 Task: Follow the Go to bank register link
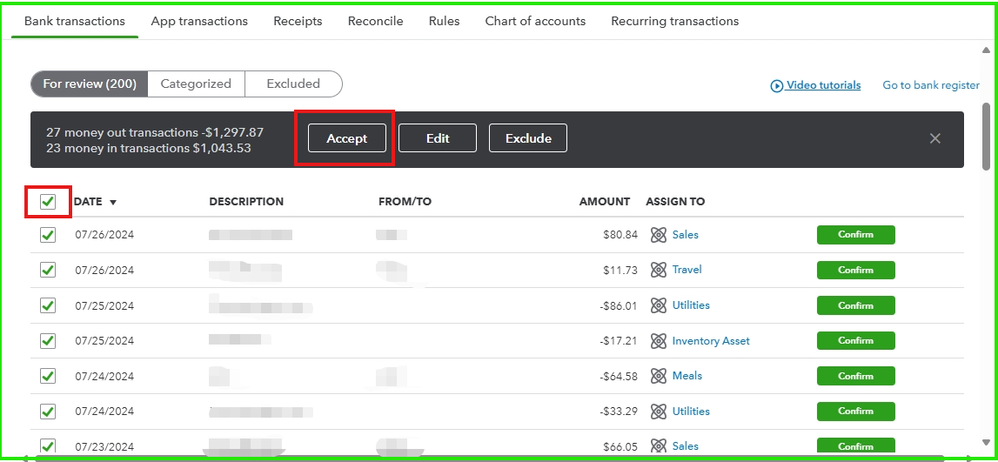click(931, 85)
